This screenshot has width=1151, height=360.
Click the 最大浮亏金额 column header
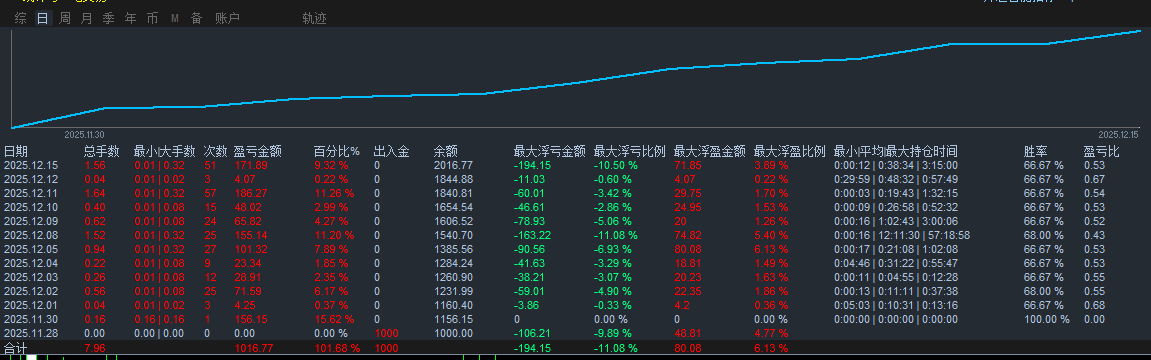pos(549,151)
